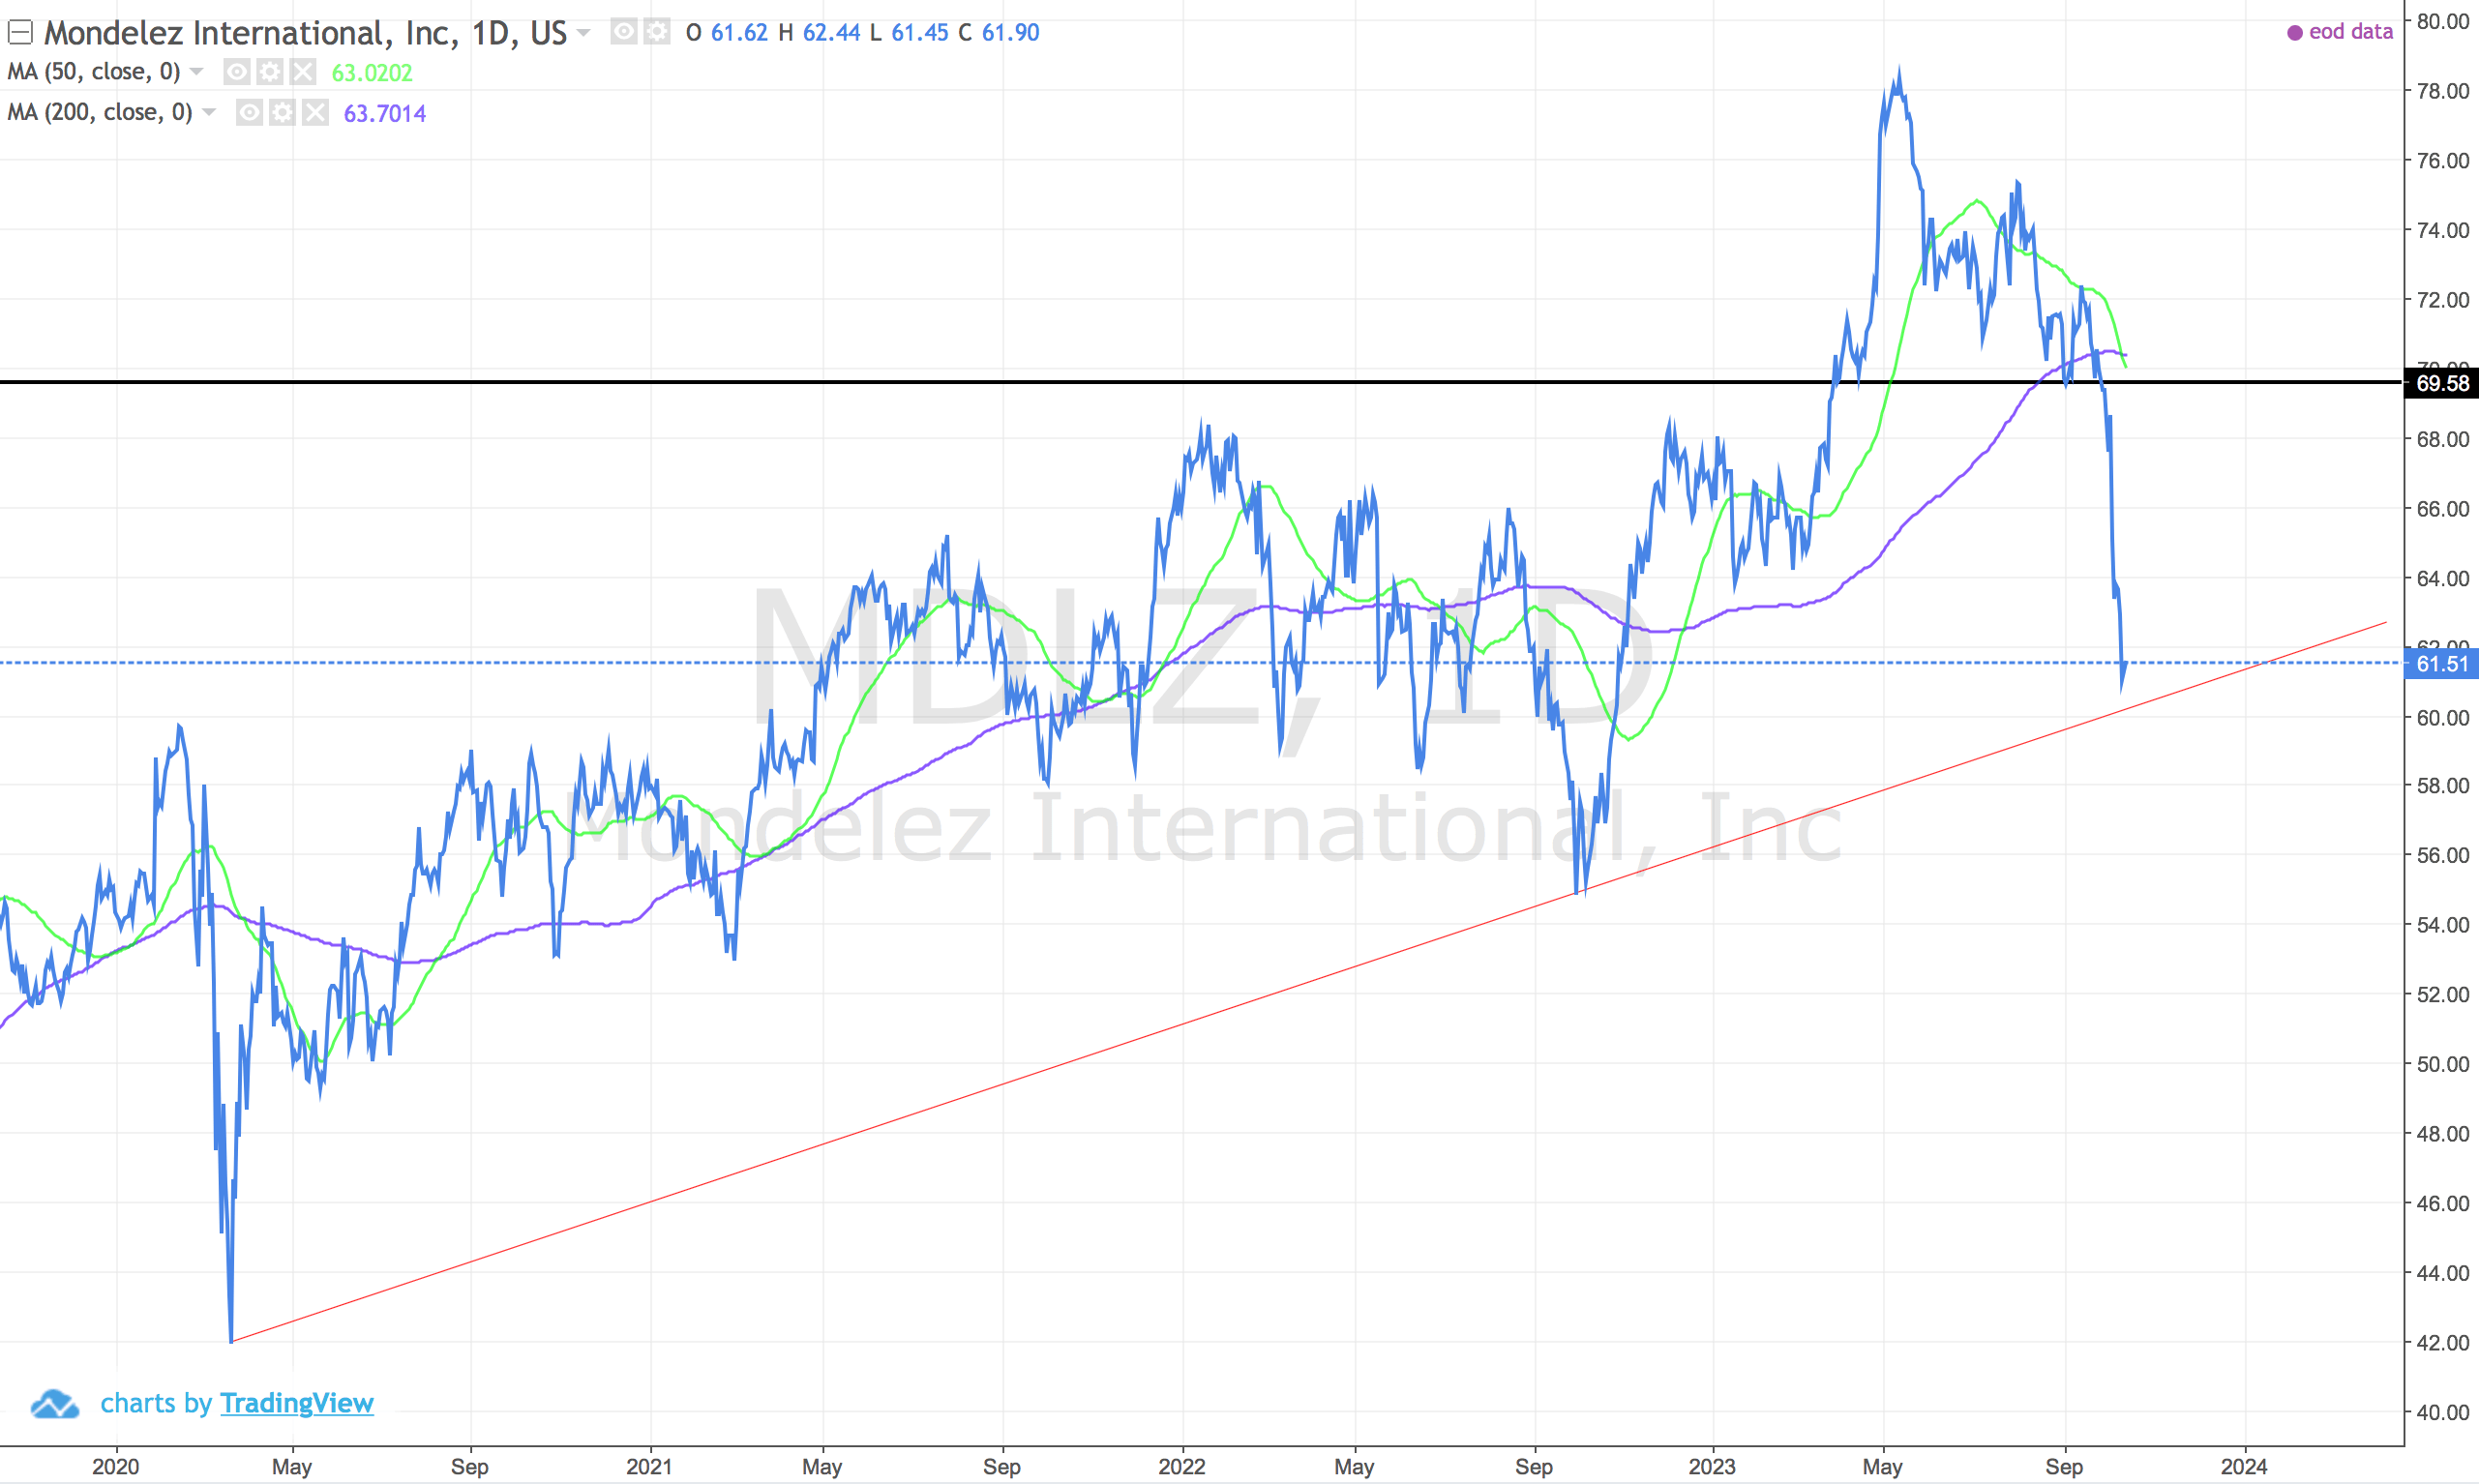Click the eod data label

pos(2351,32)
